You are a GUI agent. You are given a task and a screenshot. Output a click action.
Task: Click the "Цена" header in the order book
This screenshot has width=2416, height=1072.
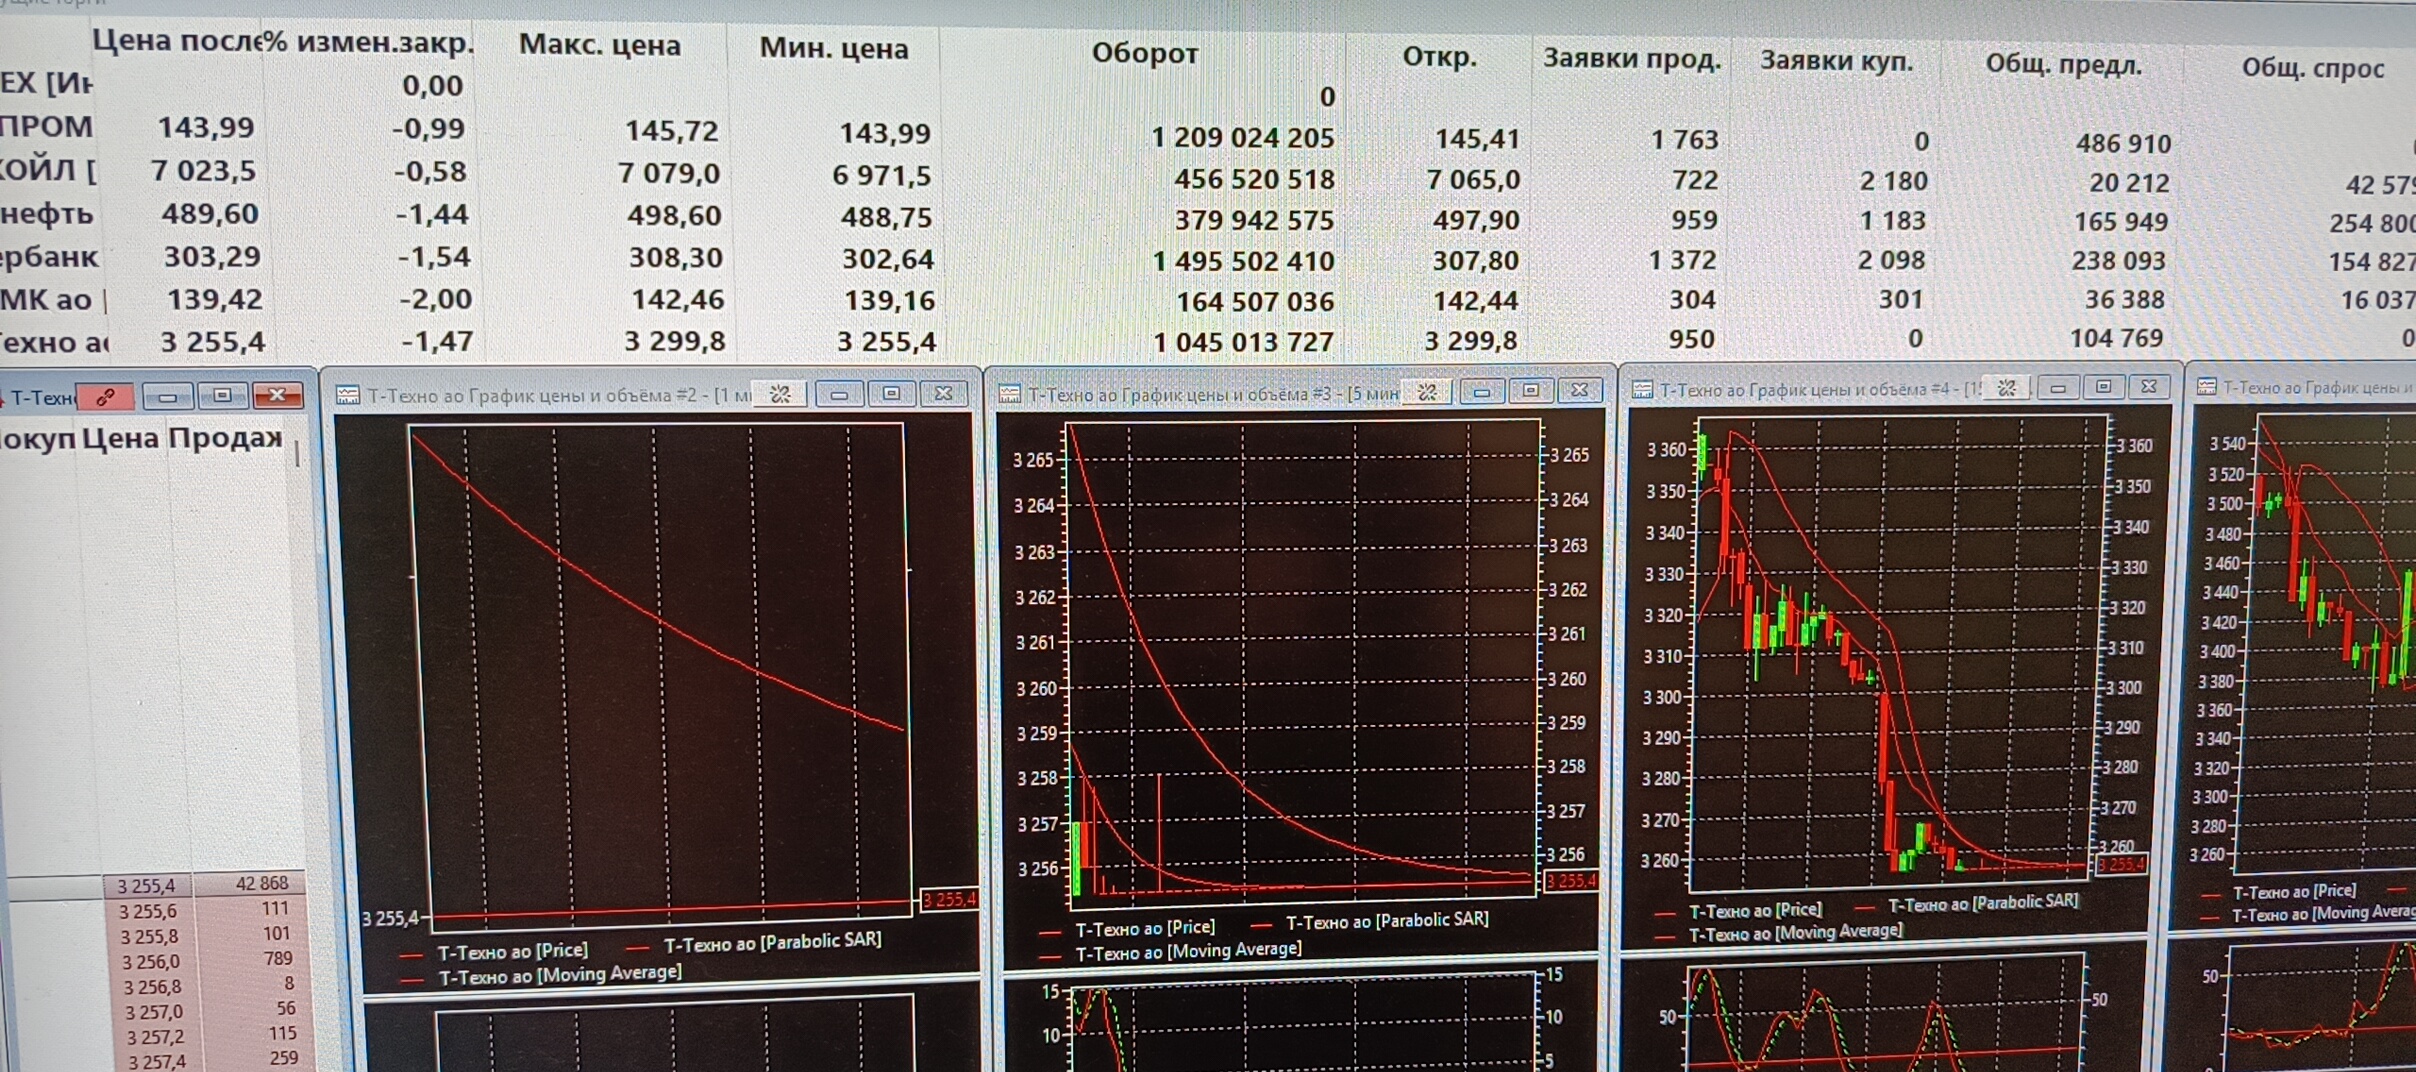pos(120,438)
